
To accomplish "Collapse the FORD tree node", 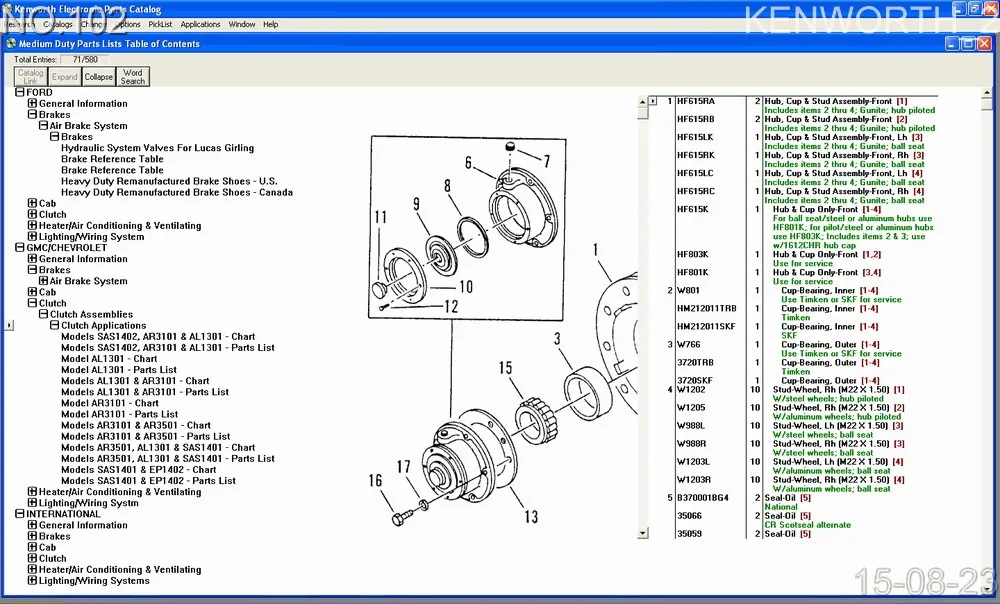I will (x=20, y=92).
